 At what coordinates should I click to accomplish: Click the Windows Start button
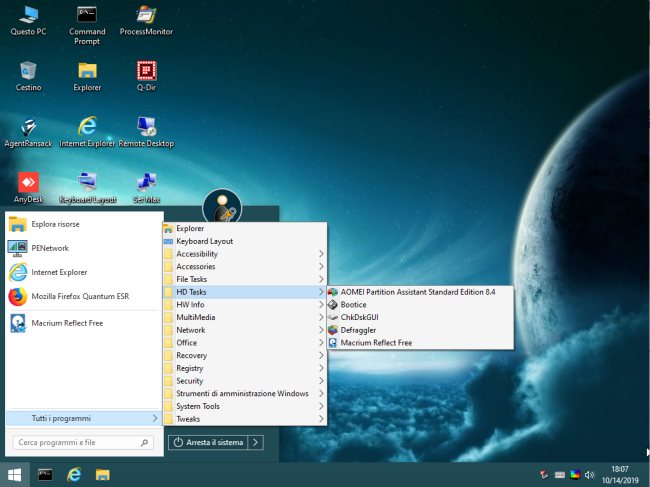point(15,475)
